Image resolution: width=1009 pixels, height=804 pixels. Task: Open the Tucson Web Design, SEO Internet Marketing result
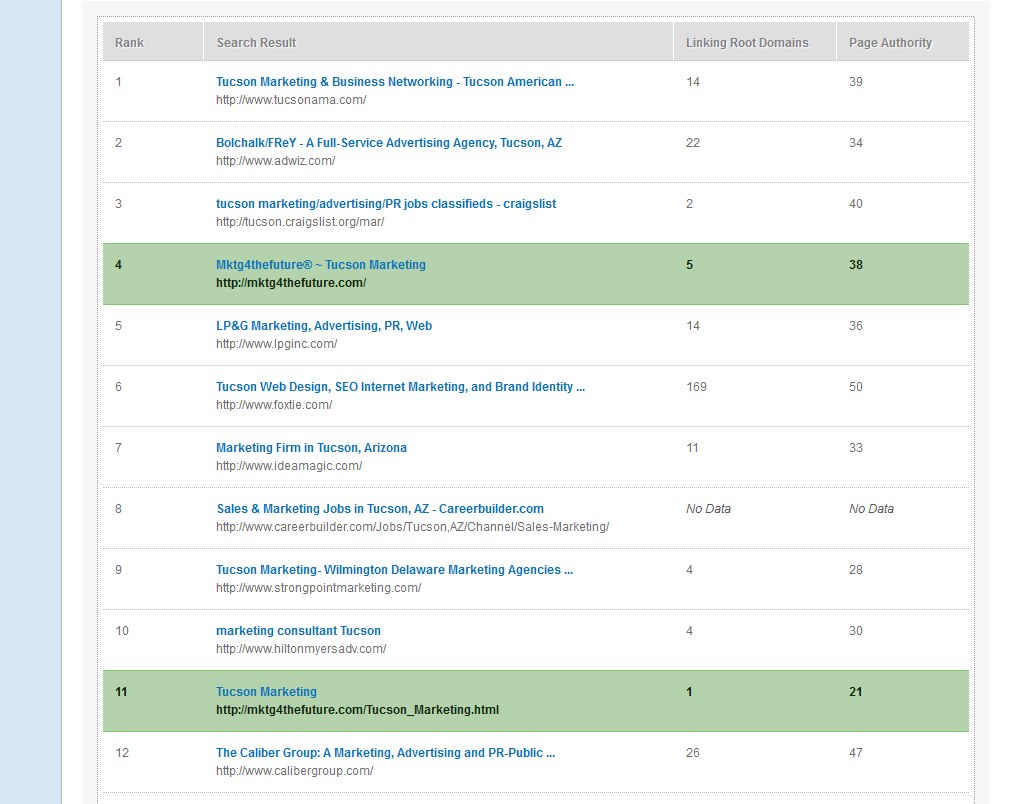(400, 387)
